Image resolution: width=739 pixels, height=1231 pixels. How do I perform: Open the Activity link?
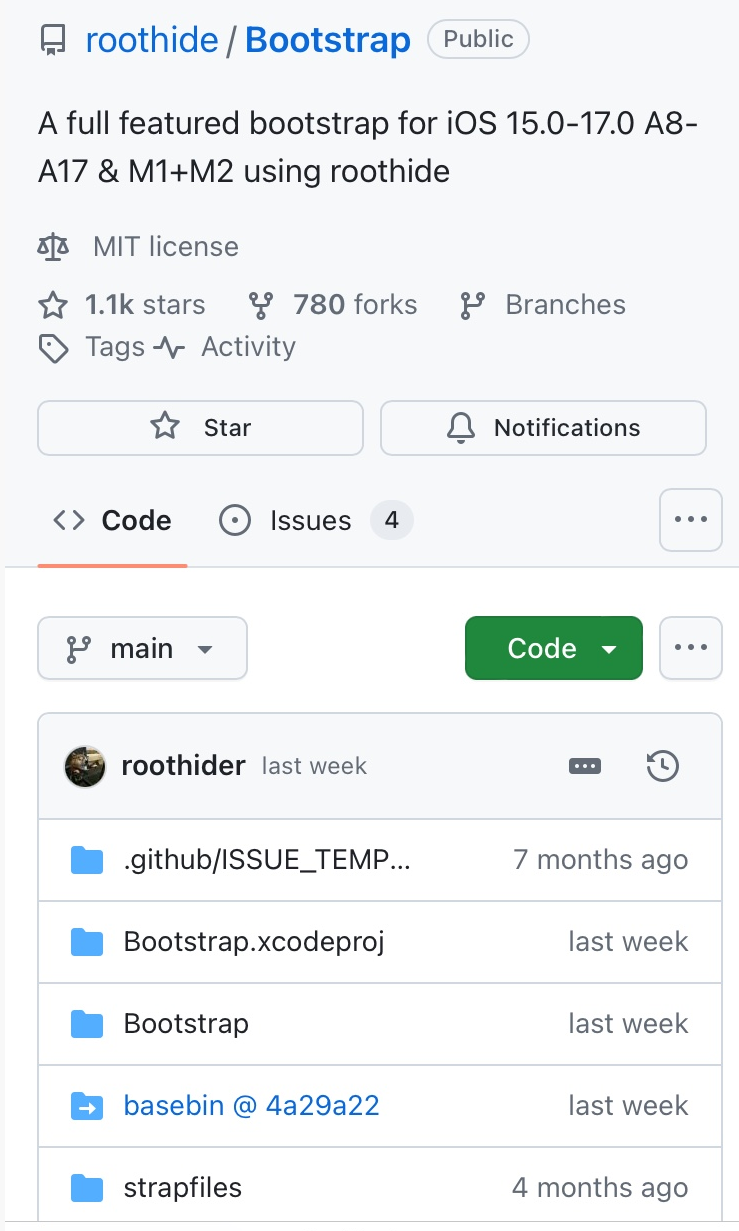249,347
